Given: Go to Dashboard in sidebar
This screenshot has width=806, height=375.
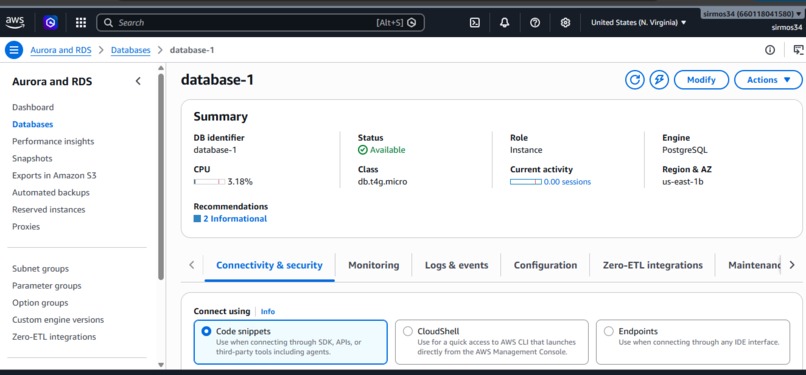Looking at the screenshot, I should pos(33,107).
